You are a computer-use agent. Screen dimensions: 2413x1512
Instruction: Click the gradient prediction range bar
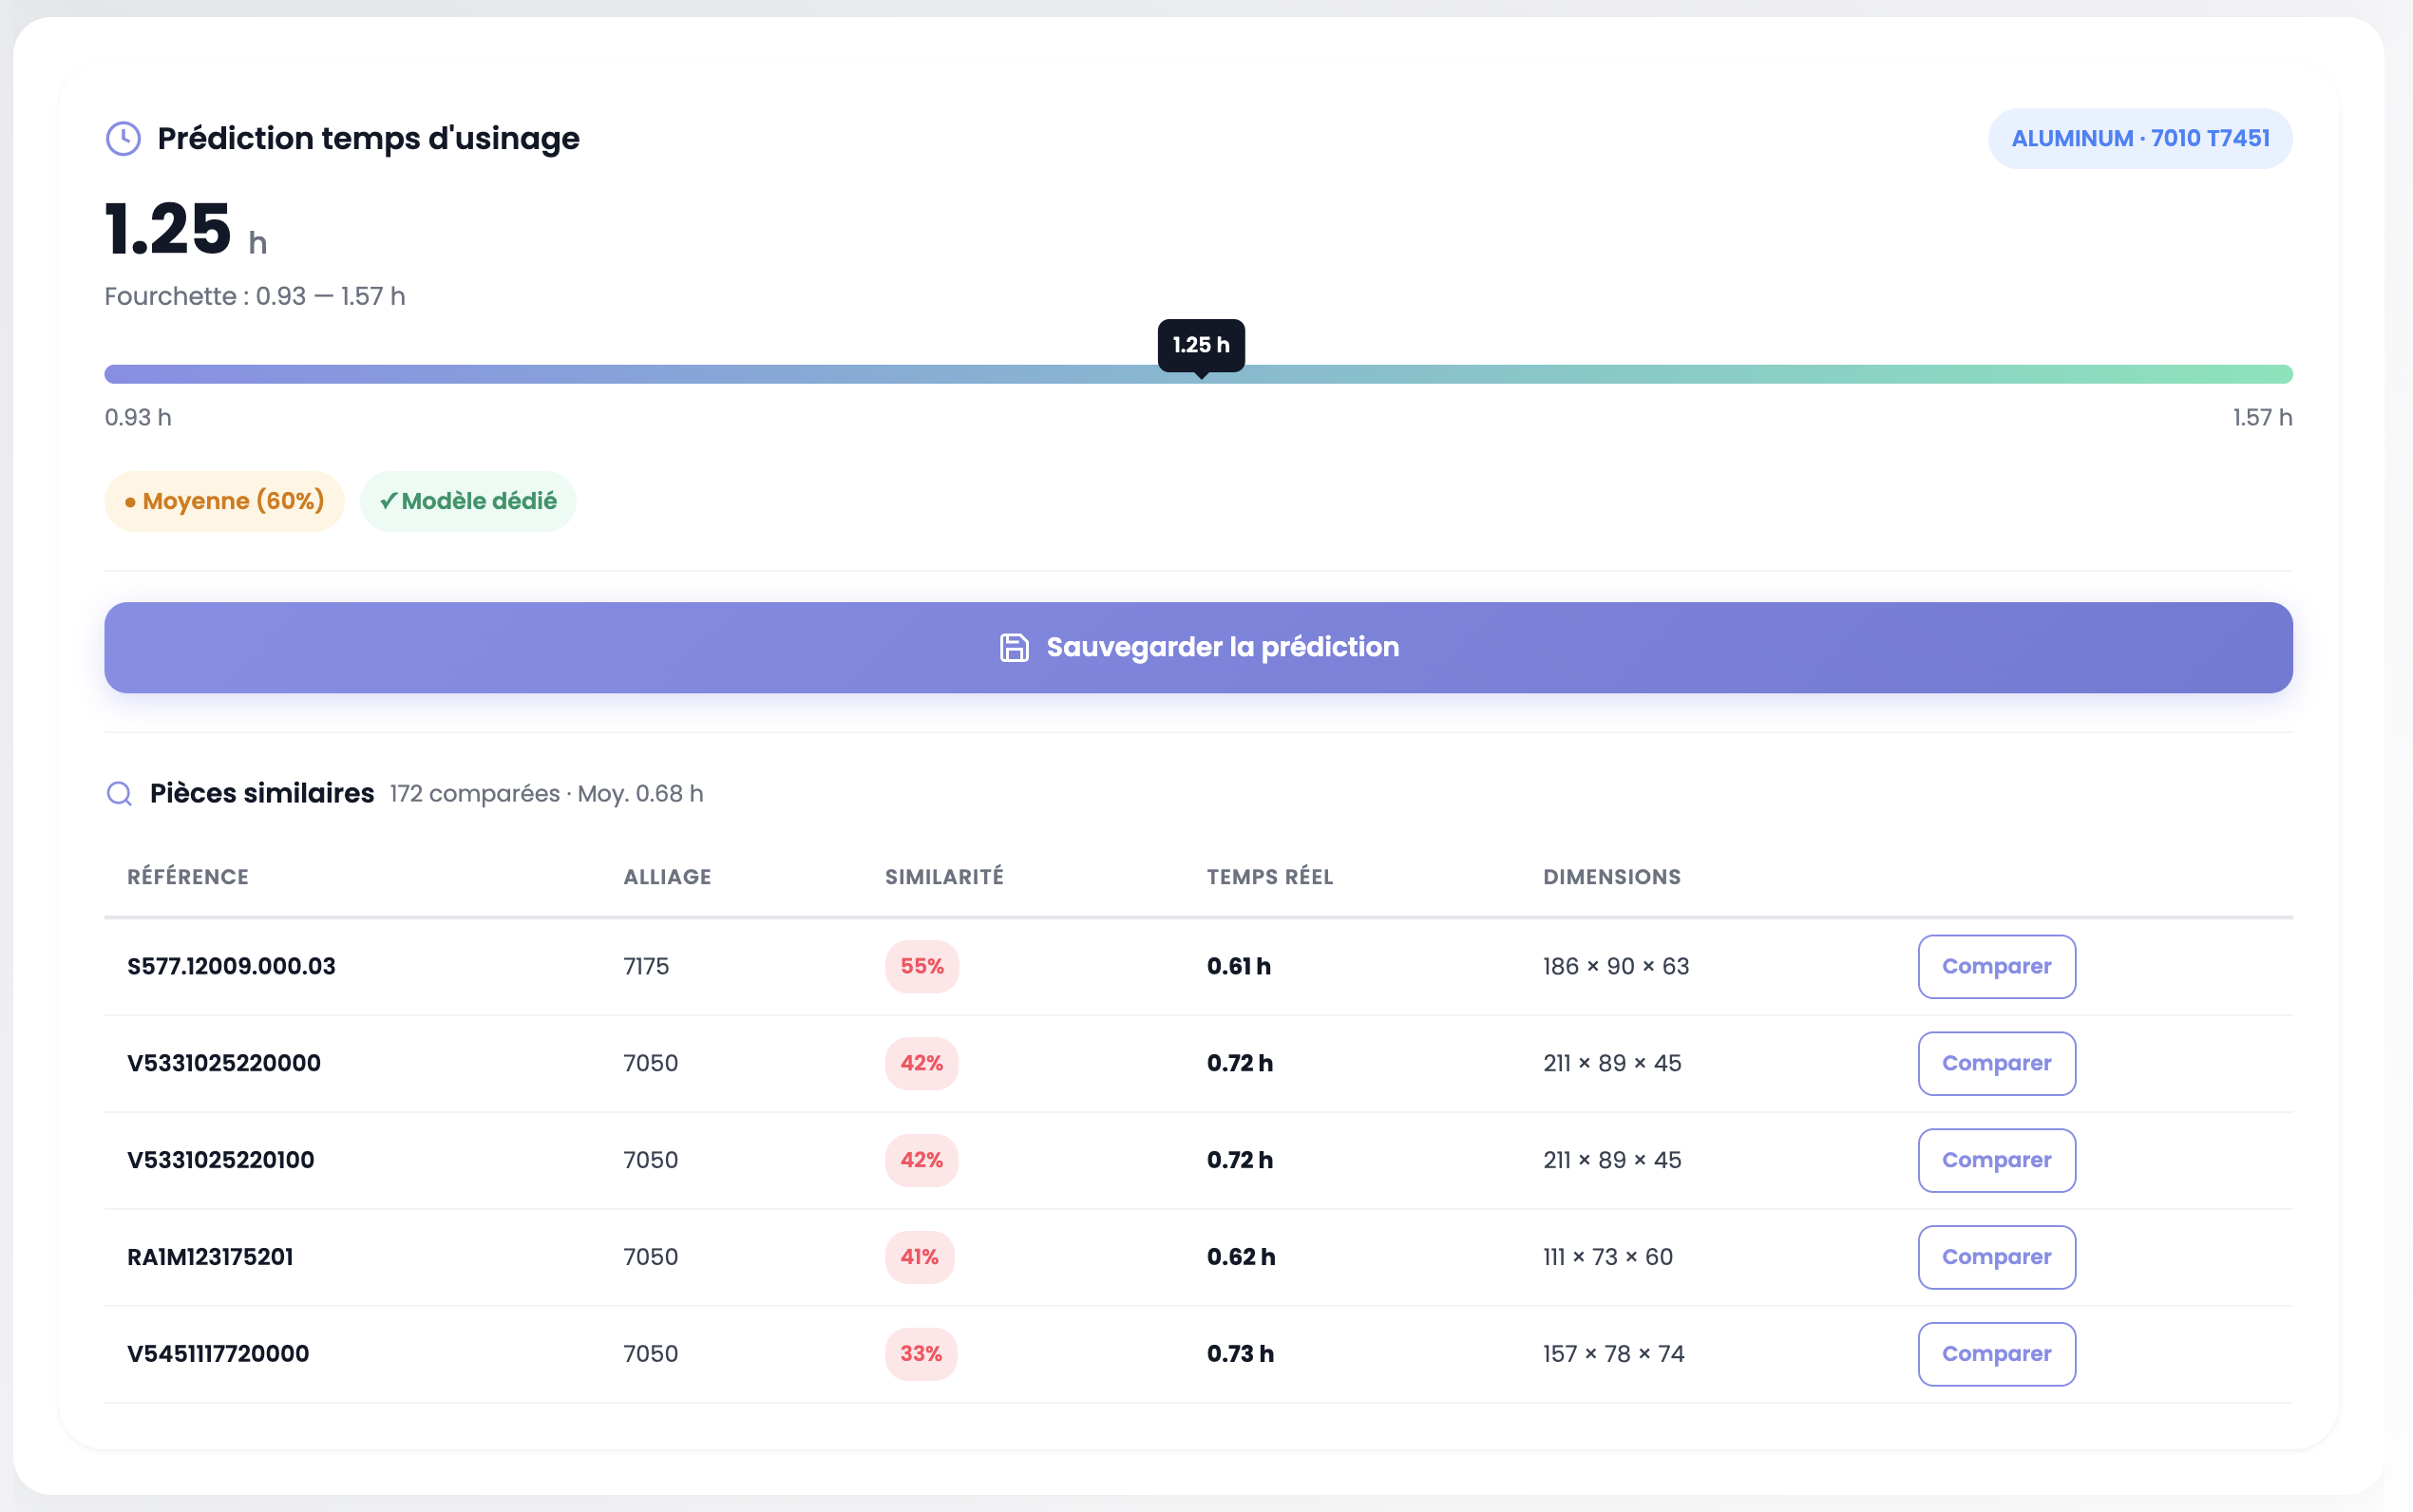(700, 374)
